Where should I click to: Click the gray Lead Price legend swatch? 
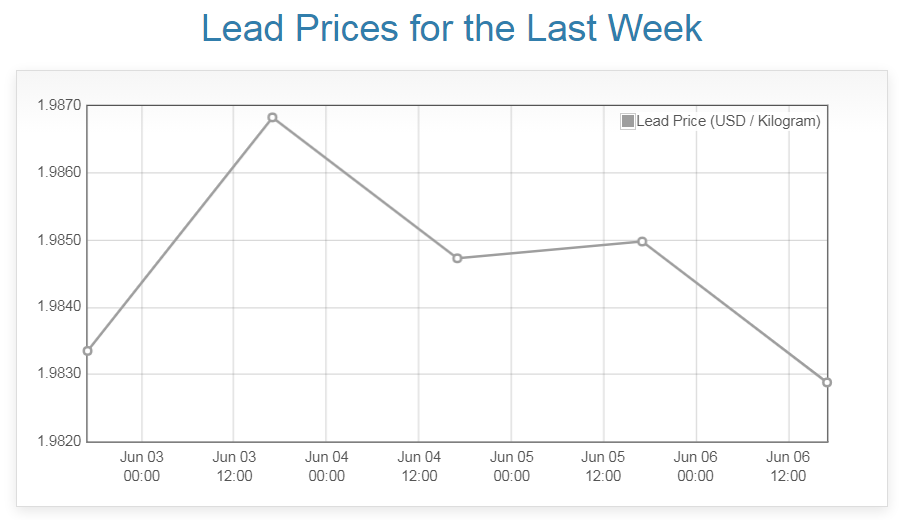[628, 121]
